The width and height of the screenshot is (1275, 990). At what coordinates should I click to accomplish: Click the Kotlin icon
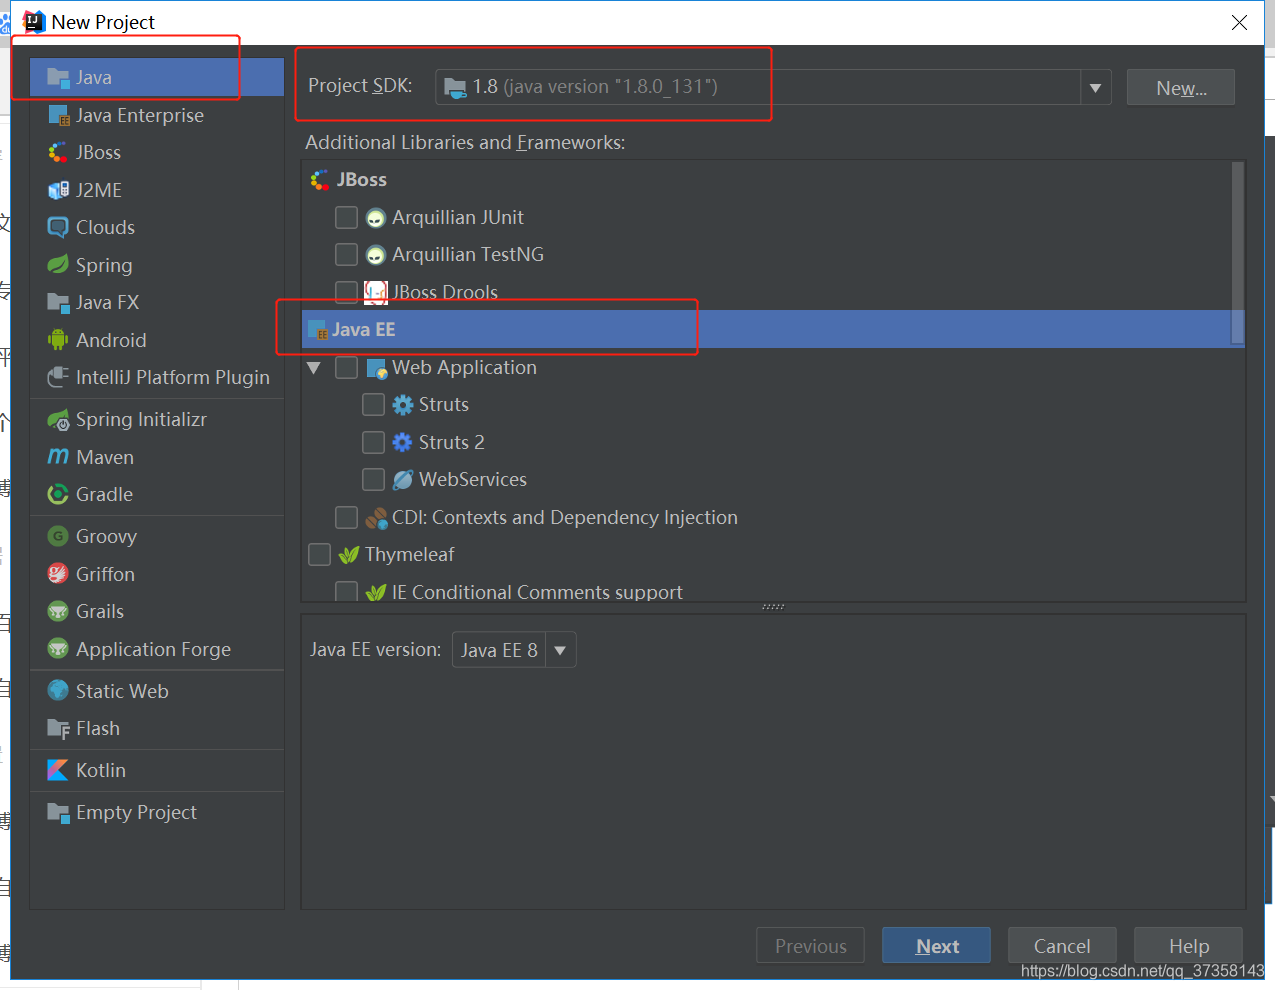pyautogui.click(x=58, y=770)
